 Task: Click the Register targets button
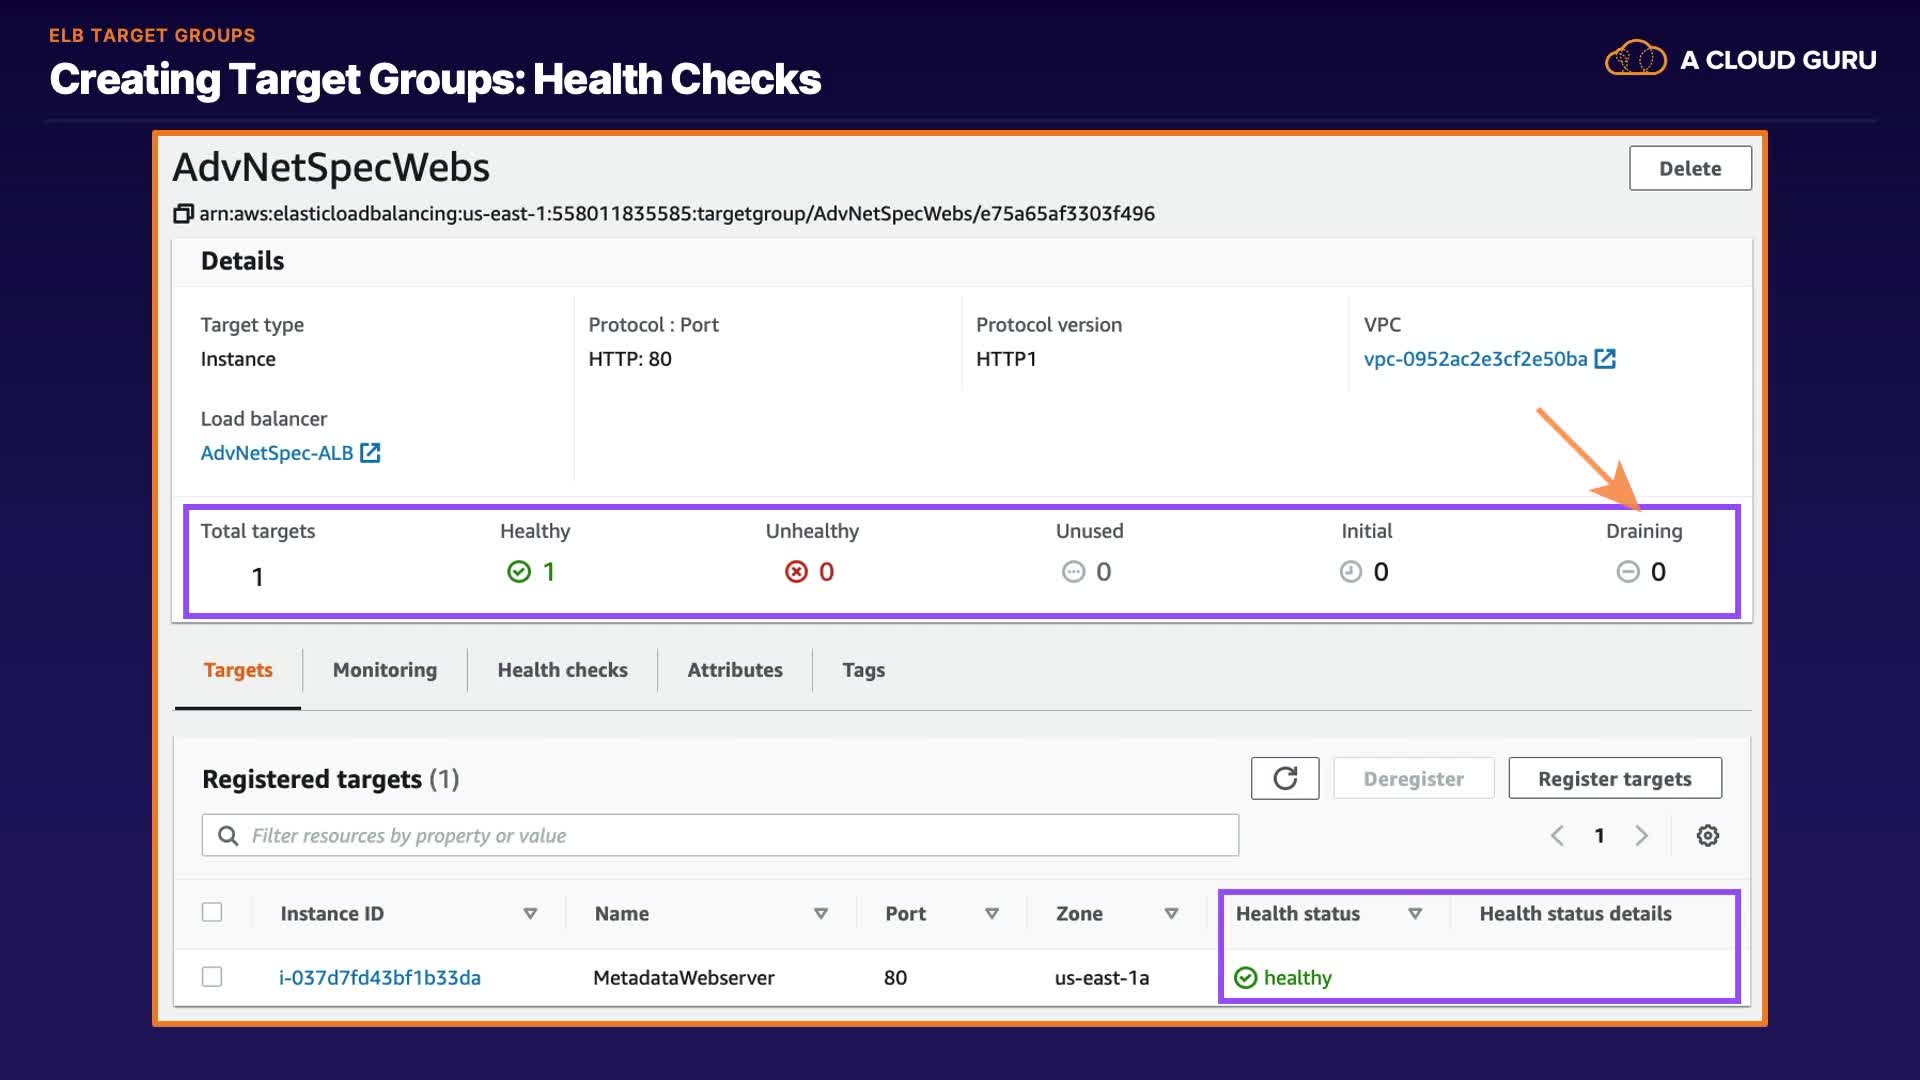click(x=1614, y=778)
